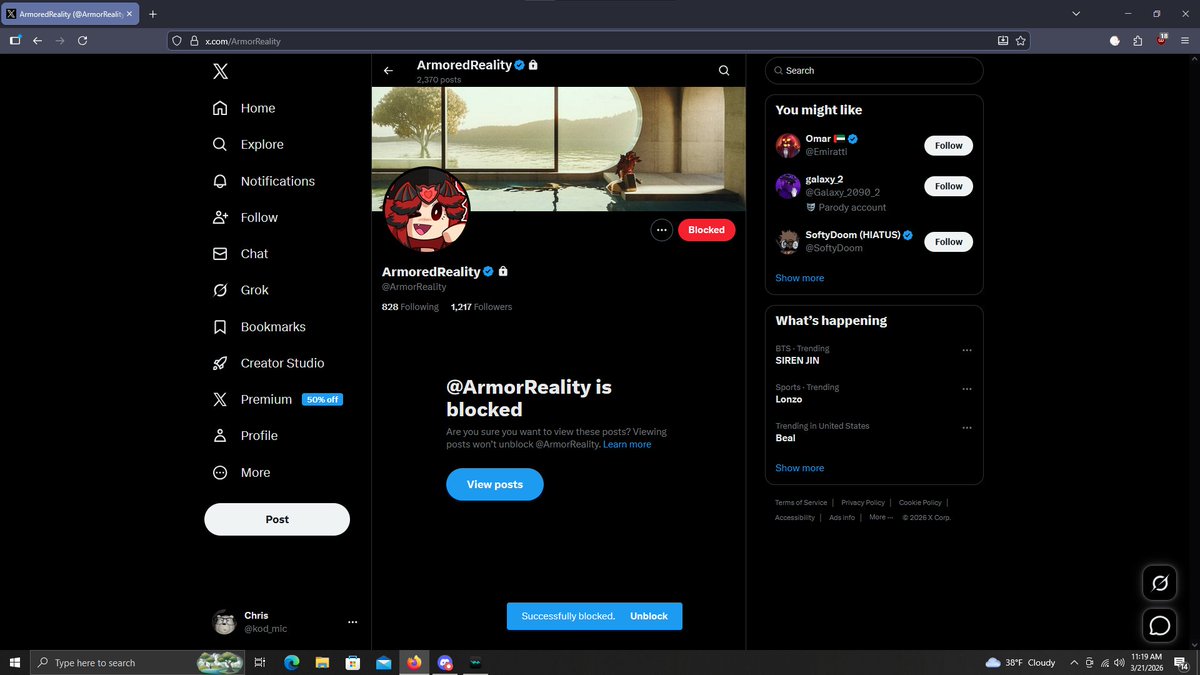Expand the footer More menu
Screen dimensions: 1200x675
(x=880, y=518)
